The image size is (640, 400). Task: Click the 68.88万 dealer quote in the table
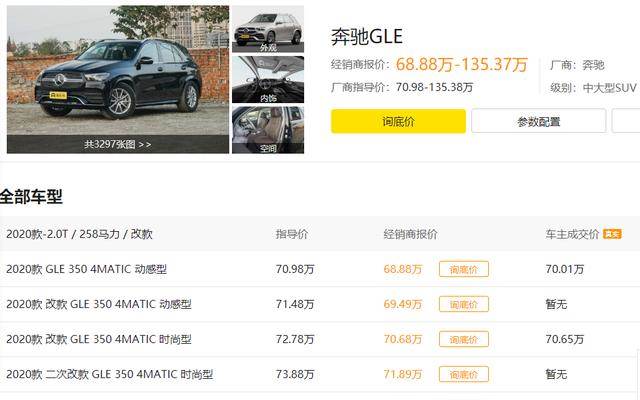pyautogui.click(x=402, y=269)
